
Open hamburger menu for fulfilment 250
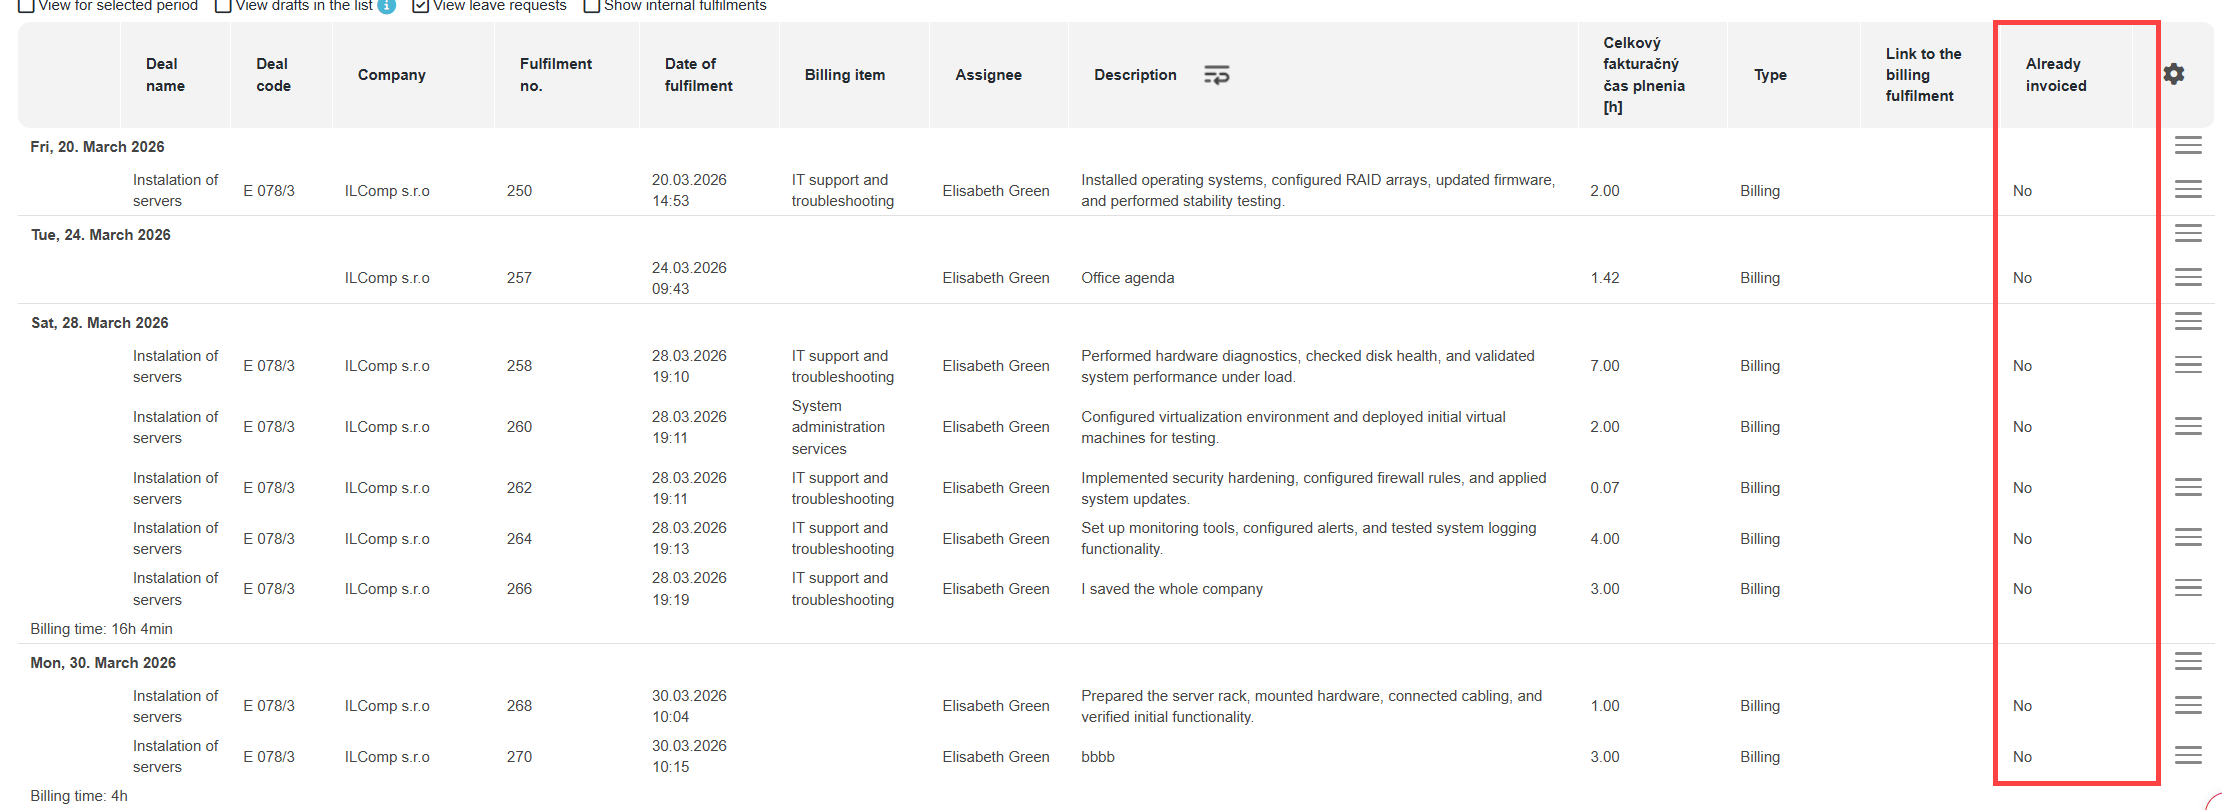[2188, 189]
